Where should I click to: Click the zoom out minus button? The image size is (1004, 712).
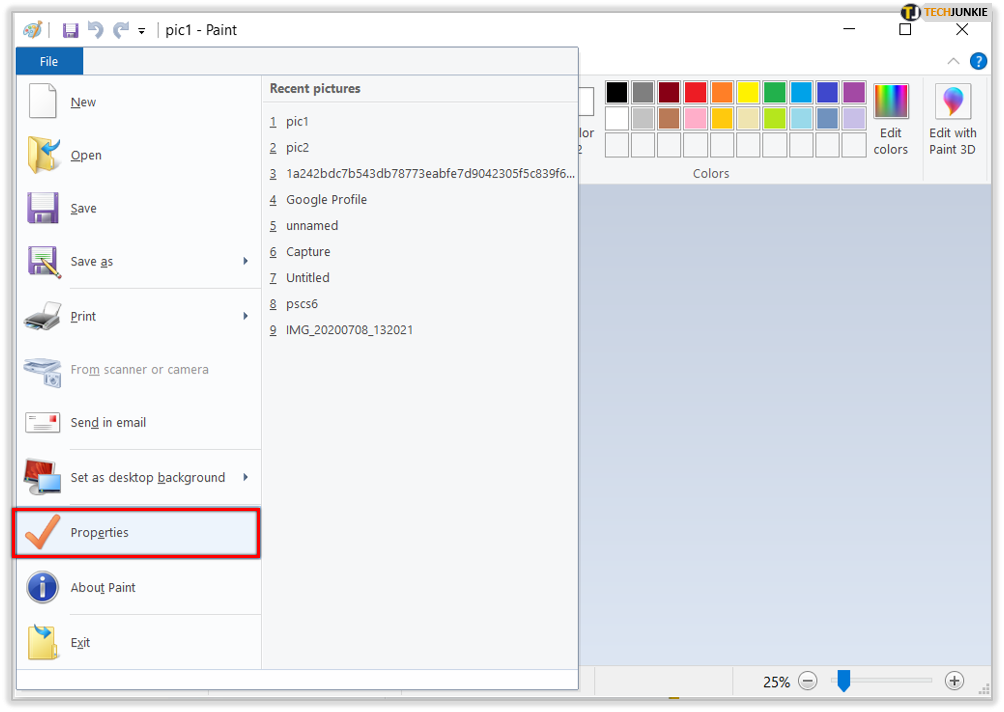point(808,681)
